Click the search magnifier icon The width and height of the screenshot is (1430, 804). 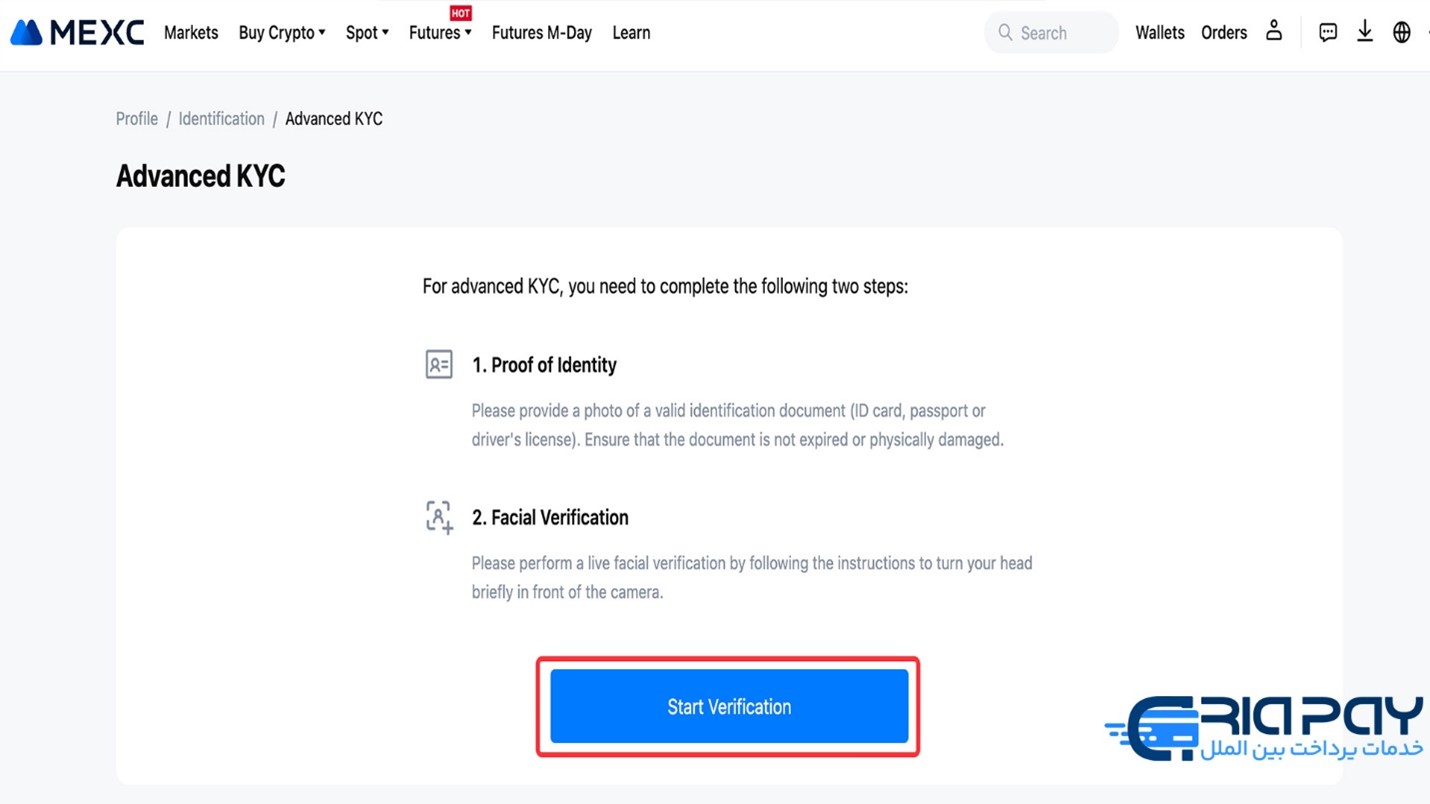point(1005,33)
